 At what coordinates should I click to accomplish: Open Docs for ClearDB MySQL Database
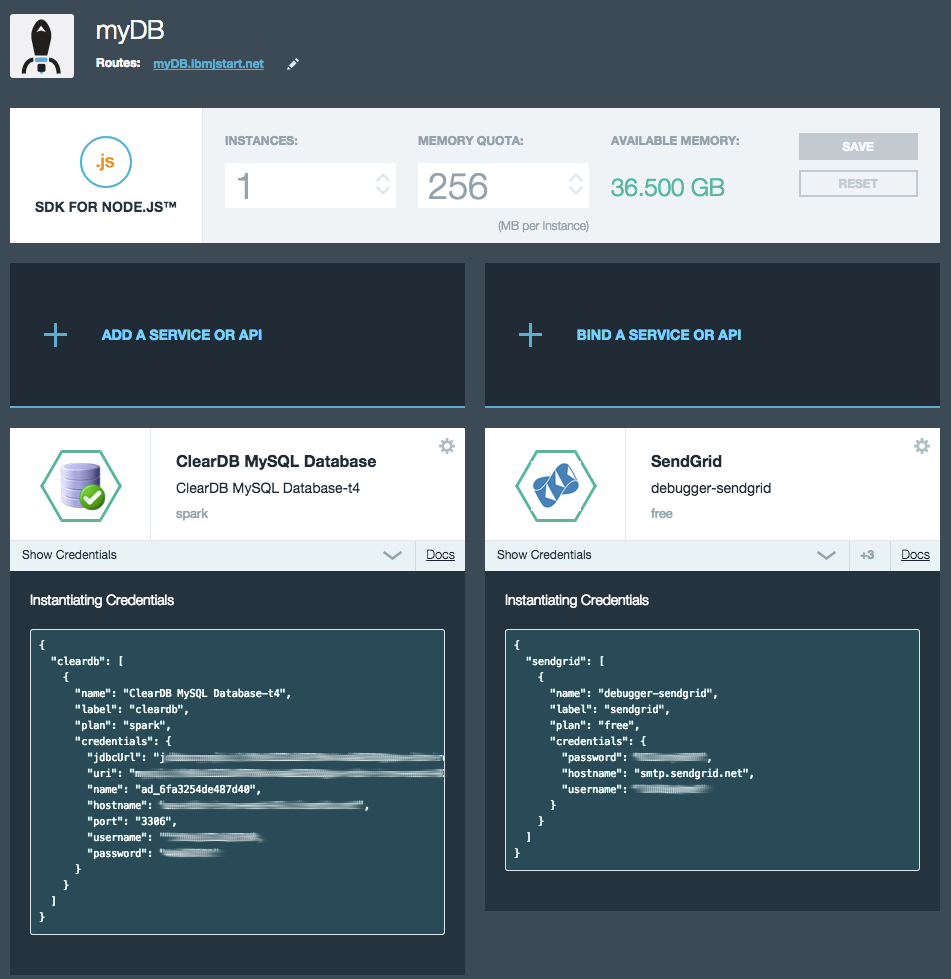[x=440, y=555]
